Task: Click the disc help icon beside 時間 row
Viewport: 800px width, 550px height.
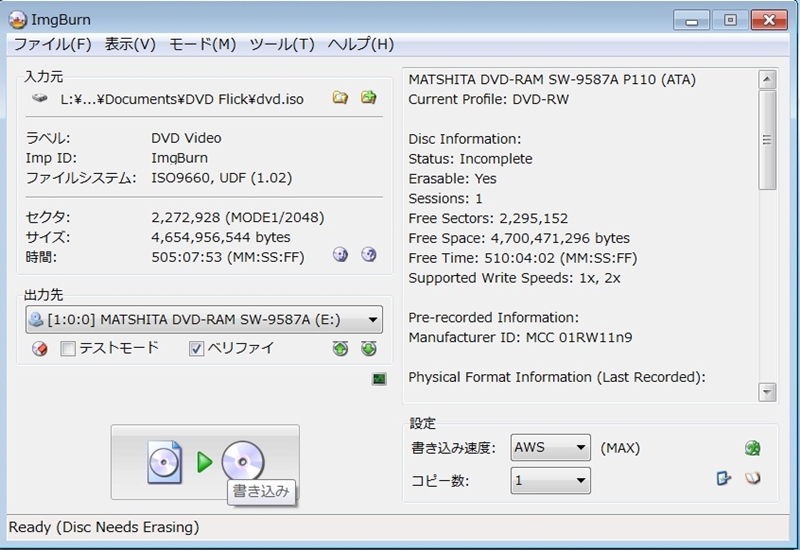Action: click(x=368, y=254)
